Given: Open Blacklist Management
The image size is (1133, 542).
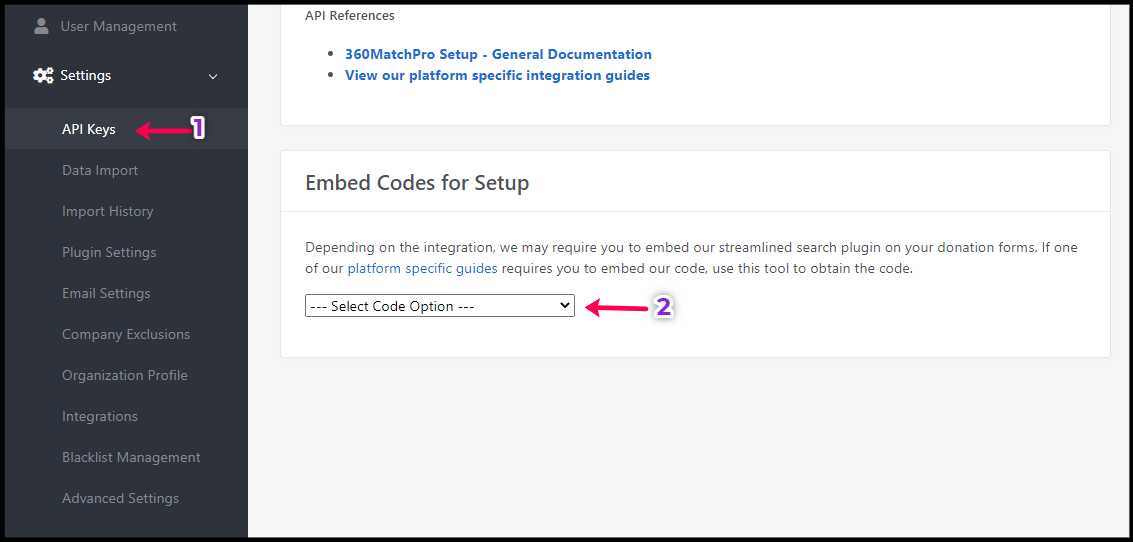Looking at the screenshot, I should 131,457.
